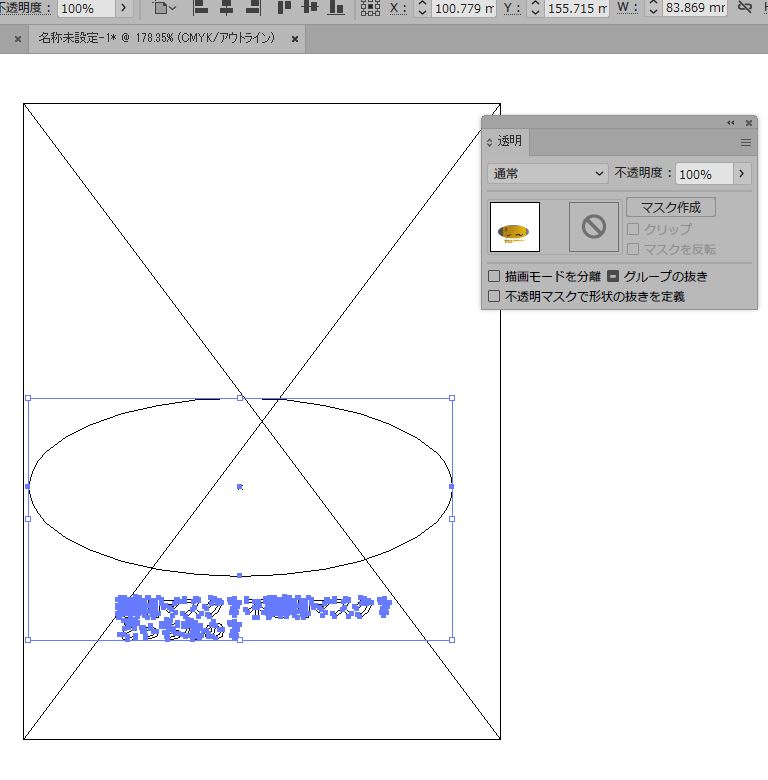Open the Transparency panel hamburger menu
This screenshot has height=780, width=768.
[745, 143]
